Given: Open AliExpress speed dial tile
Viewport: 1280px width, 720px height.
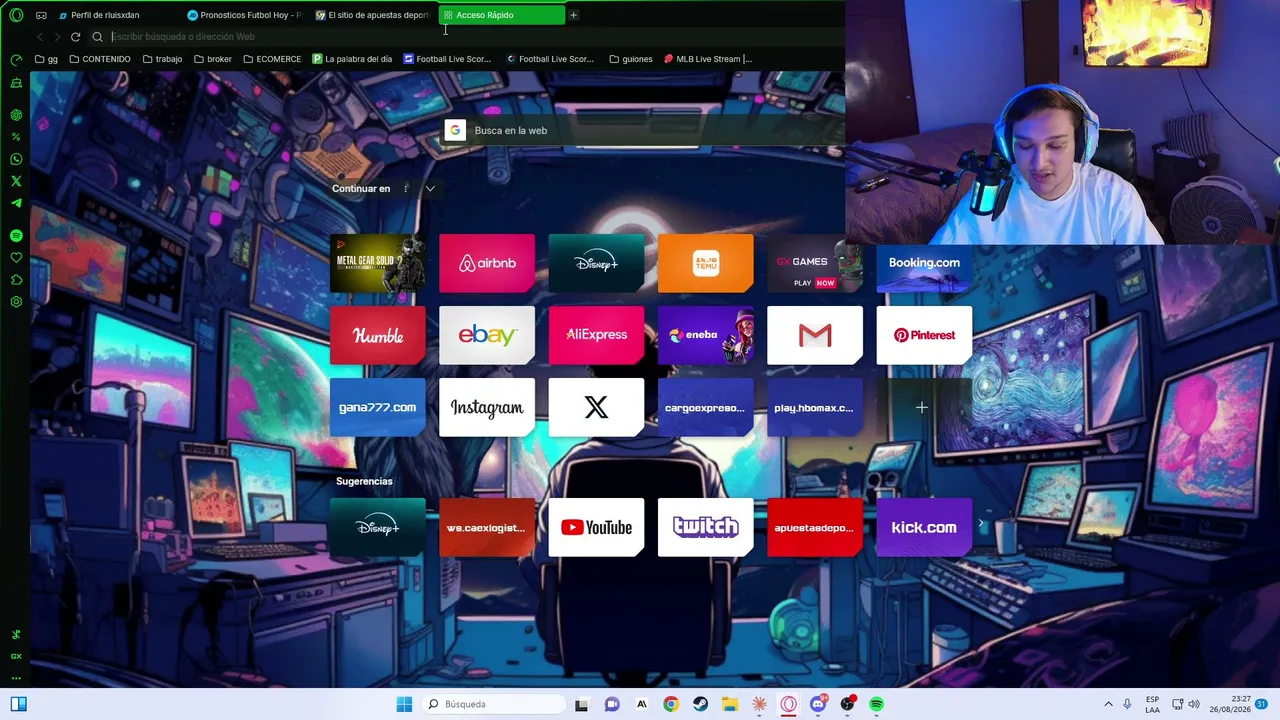Looking at the screenshot, I should [596, 335].
